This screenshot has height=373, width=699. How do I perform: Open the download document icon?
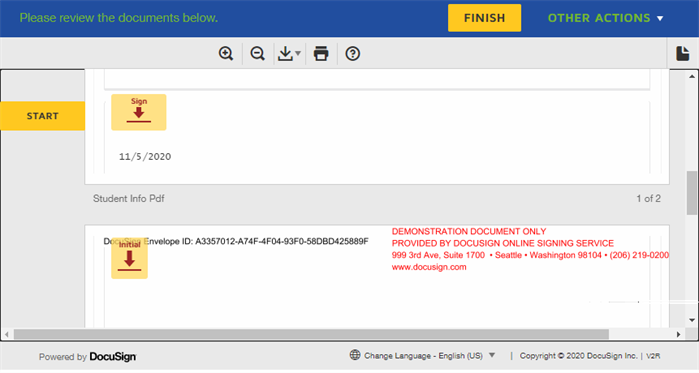(285, 53)
